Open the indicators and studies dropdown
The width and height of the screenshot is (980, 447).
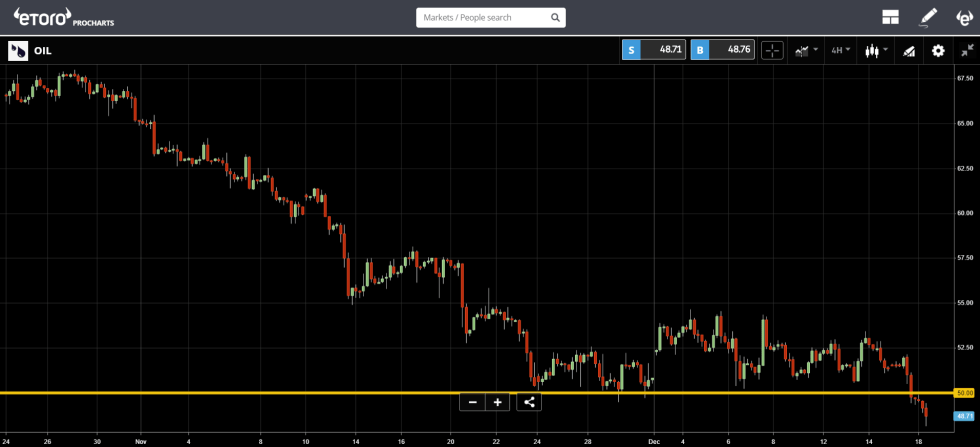[x=805, y=50]
